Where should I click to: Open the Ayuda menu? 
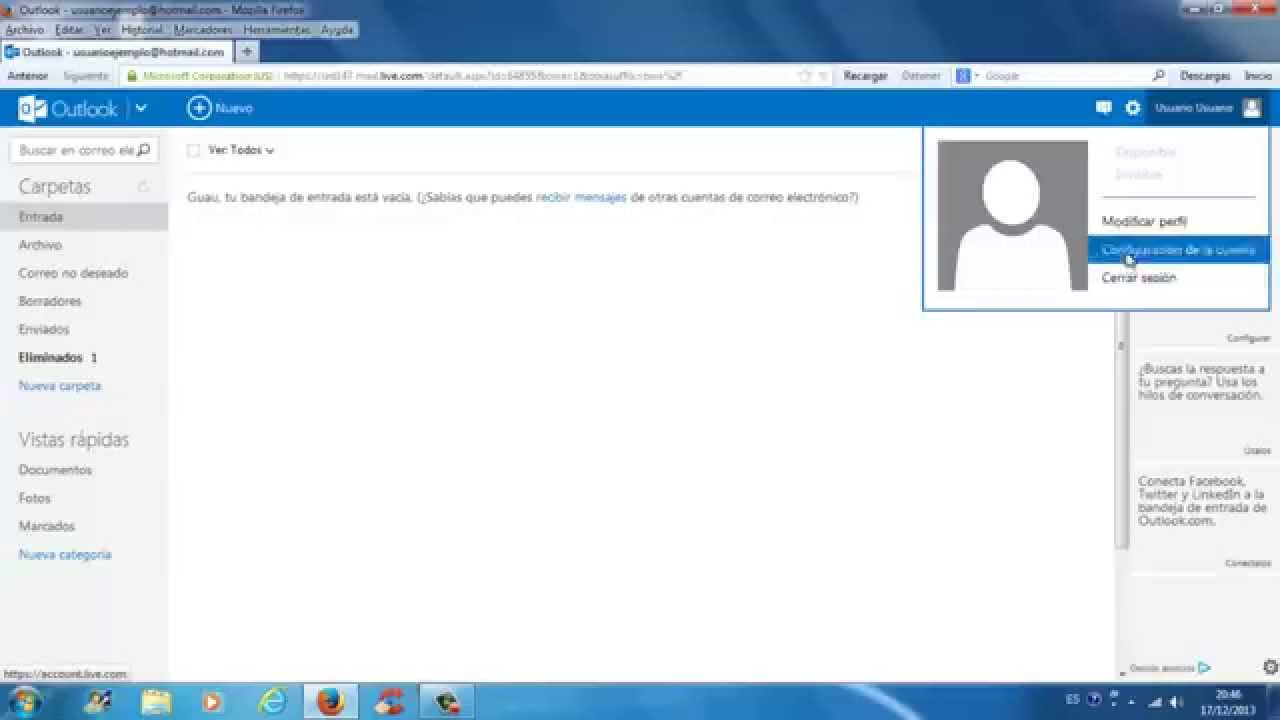(x=337, y=30)
